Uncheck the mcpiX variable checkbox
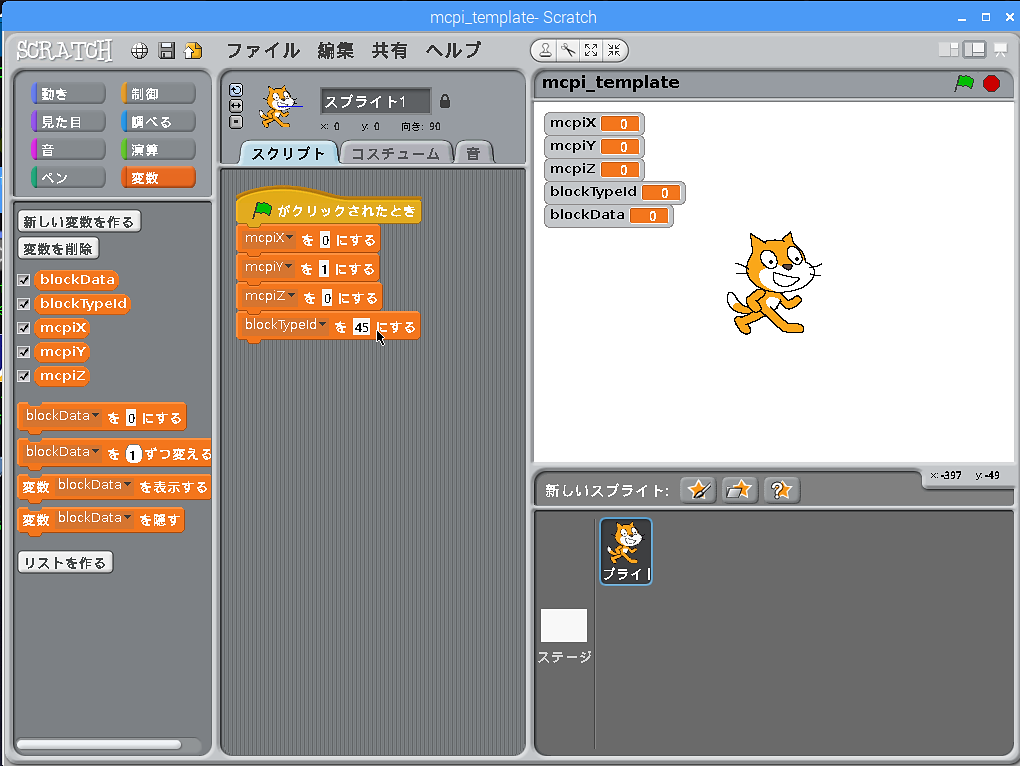1020x766 pixels. click(x=24, y=328)
